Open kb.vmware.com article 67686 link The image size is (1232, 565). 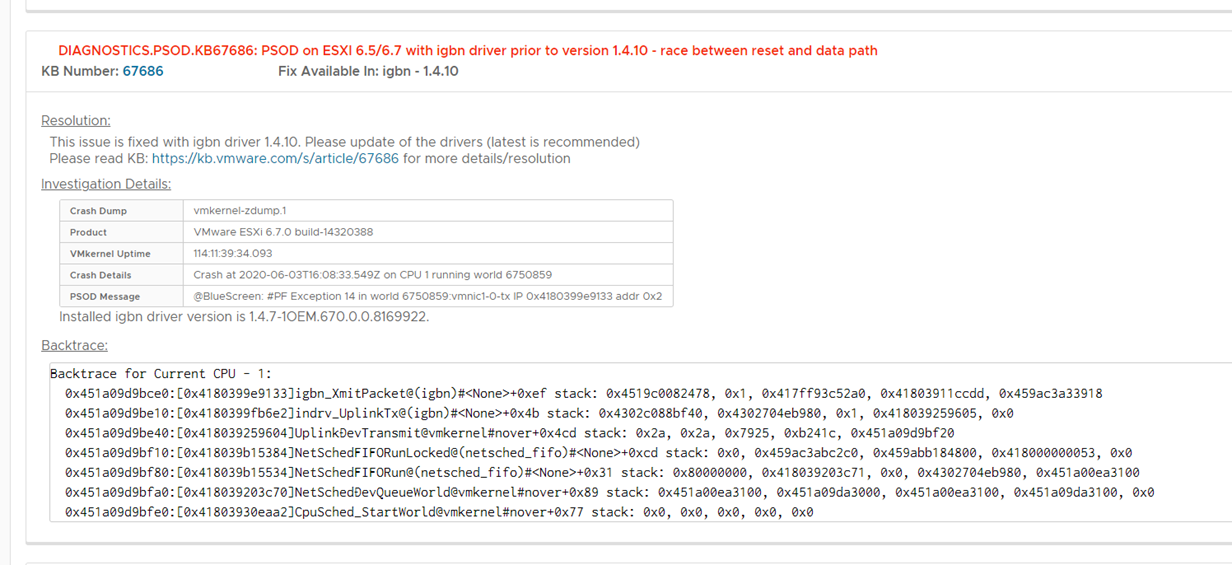coord(275,158)
